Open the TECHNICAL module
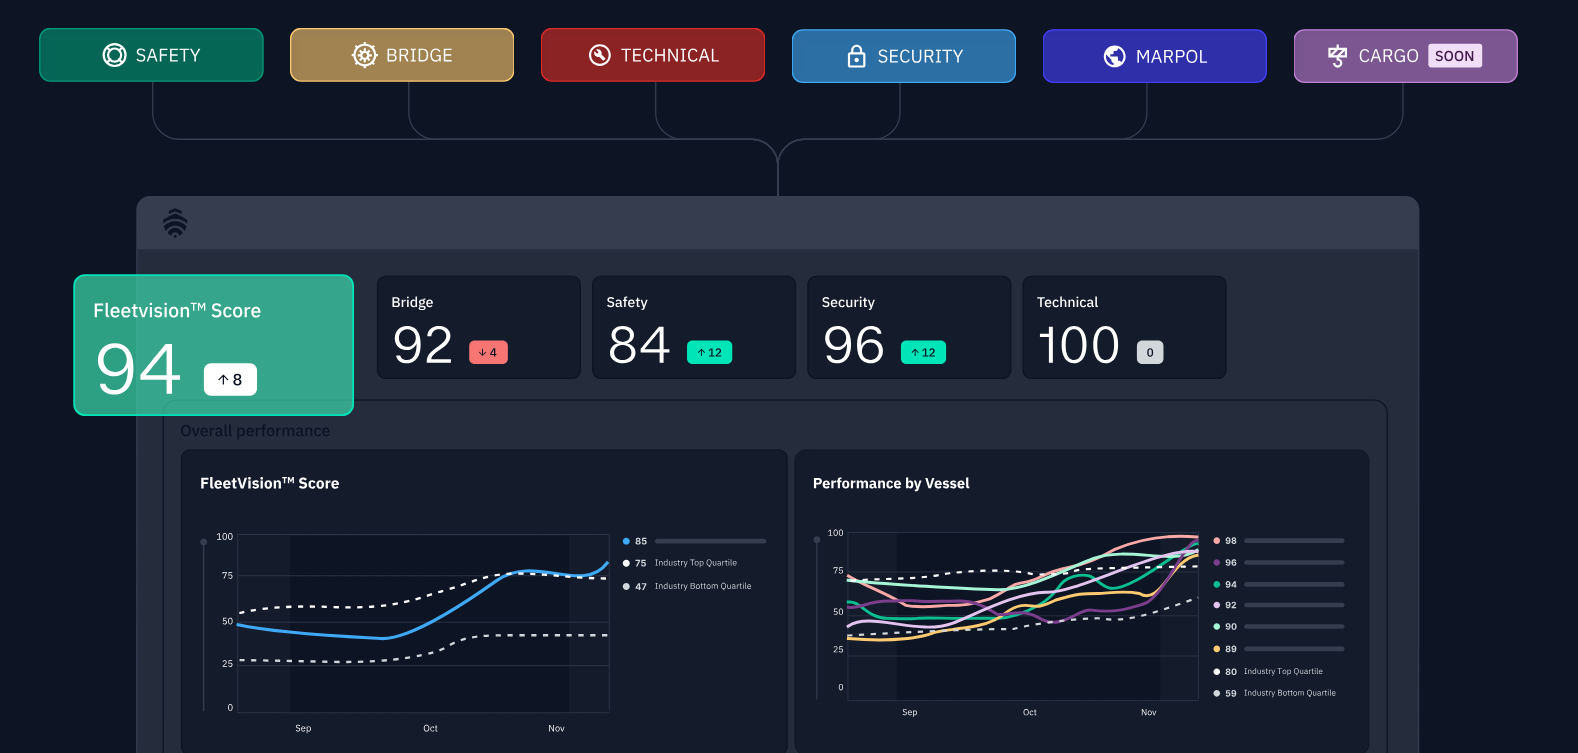Viewport: 1578px width, 753px height. pyautogui.click(x=653, y=55)
